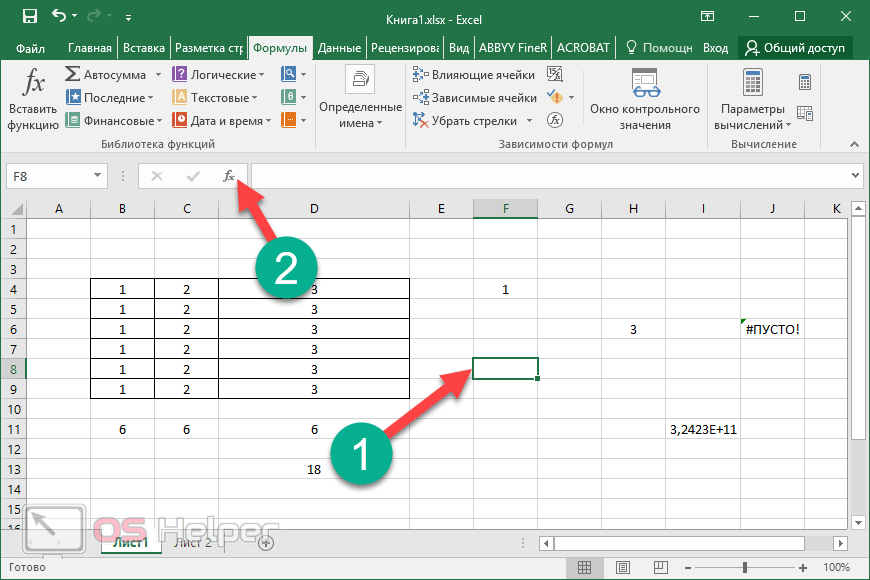
Task: Toggle the Show Formulas icon in Зависимости формул
Action: 556,75
